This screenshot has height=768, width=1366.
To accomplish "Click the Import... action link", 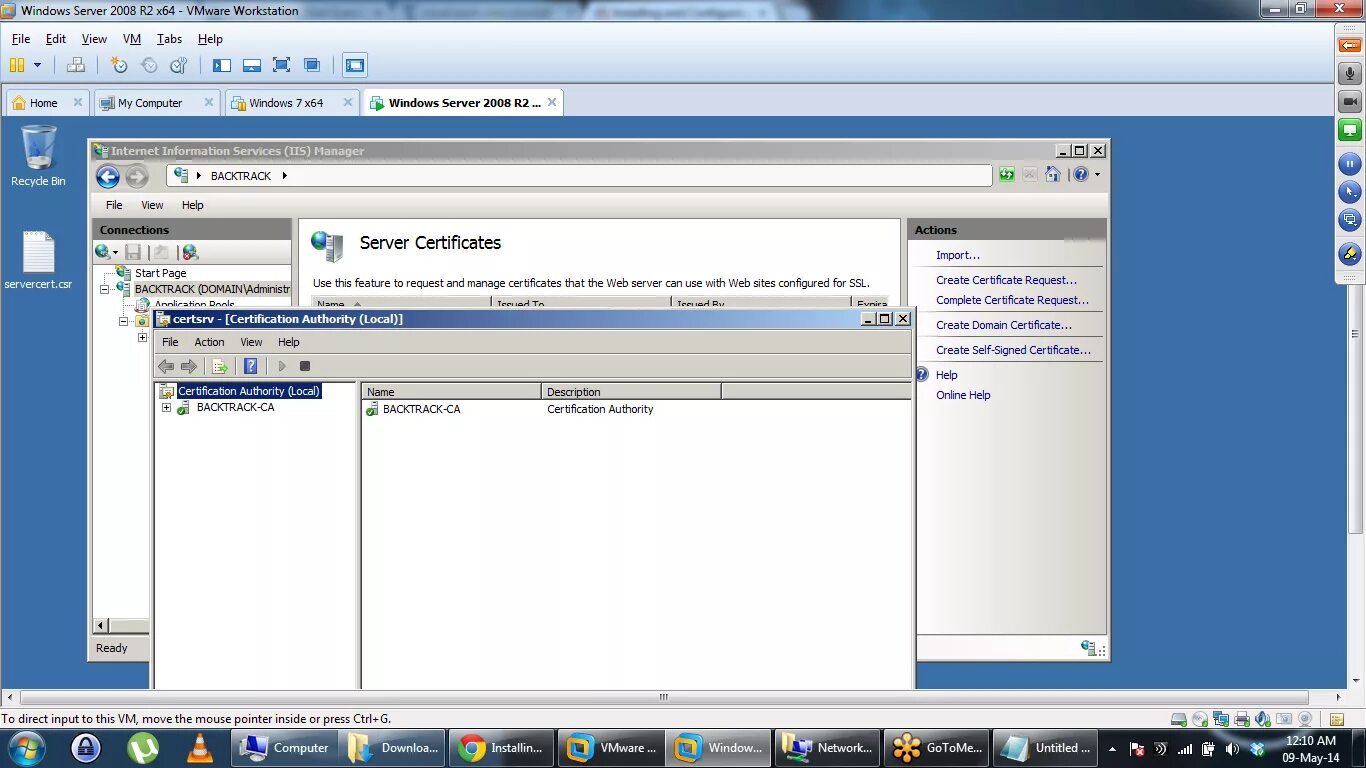I will click(x=958, y=255).
